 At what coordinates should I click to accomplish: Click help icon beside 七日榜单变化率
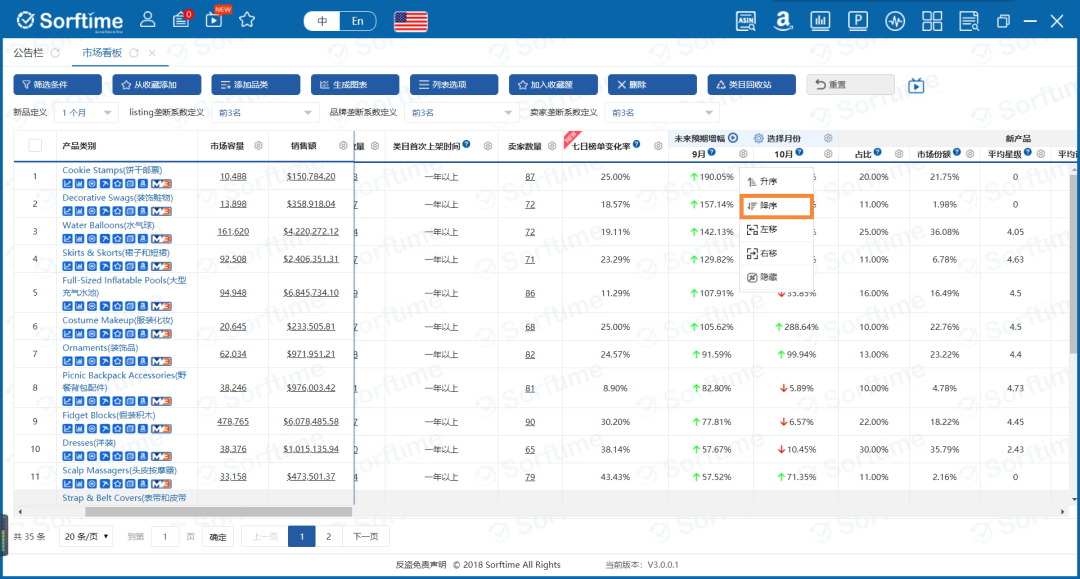[x=636, y=145]
